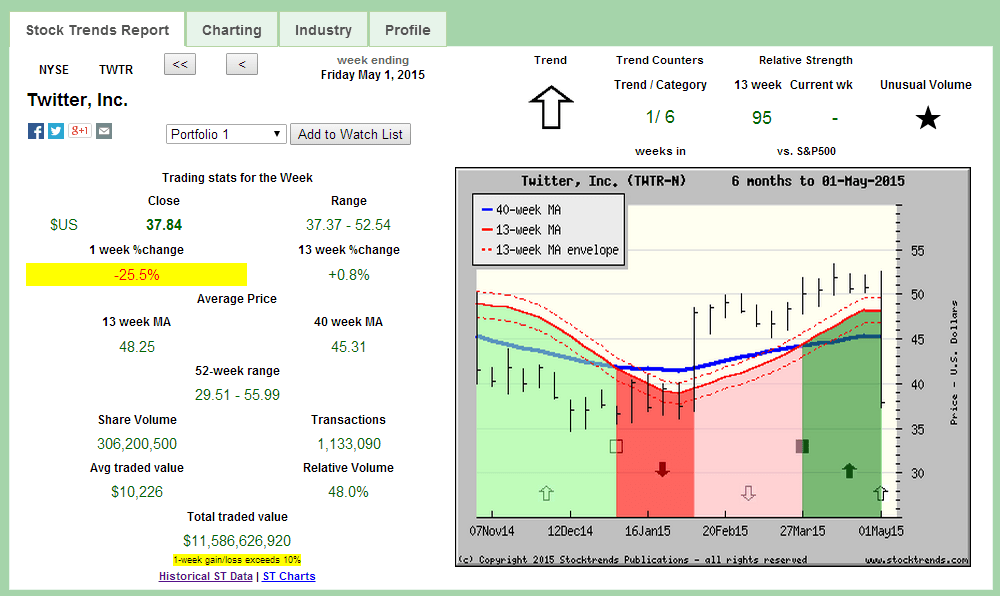Screen dimensions: 1000x596
Task: Click hollow up-arrow marker at 01May15
Action: pyautogui.click(x=880, y=493)
